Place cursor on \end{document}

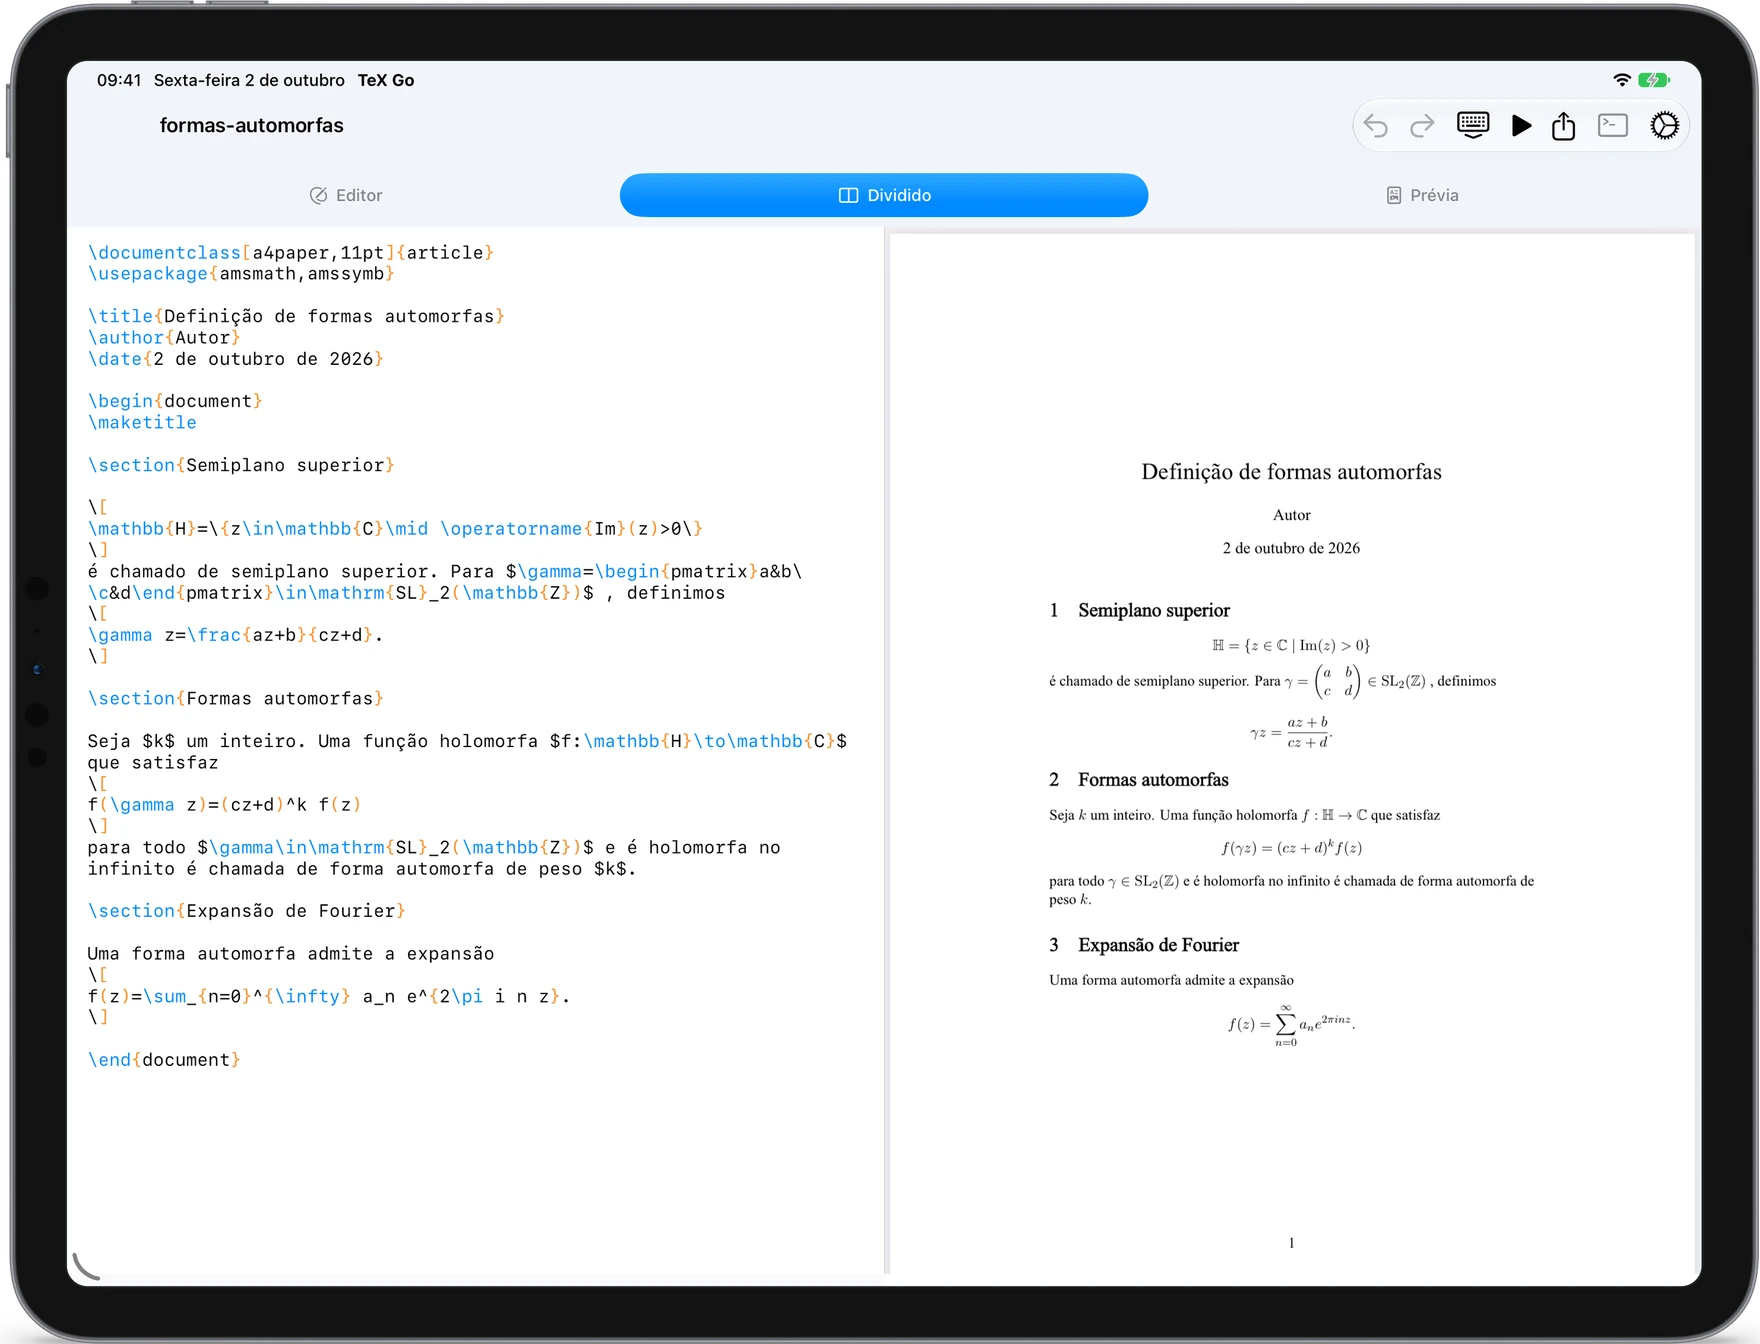click(x=164, y=1060)
